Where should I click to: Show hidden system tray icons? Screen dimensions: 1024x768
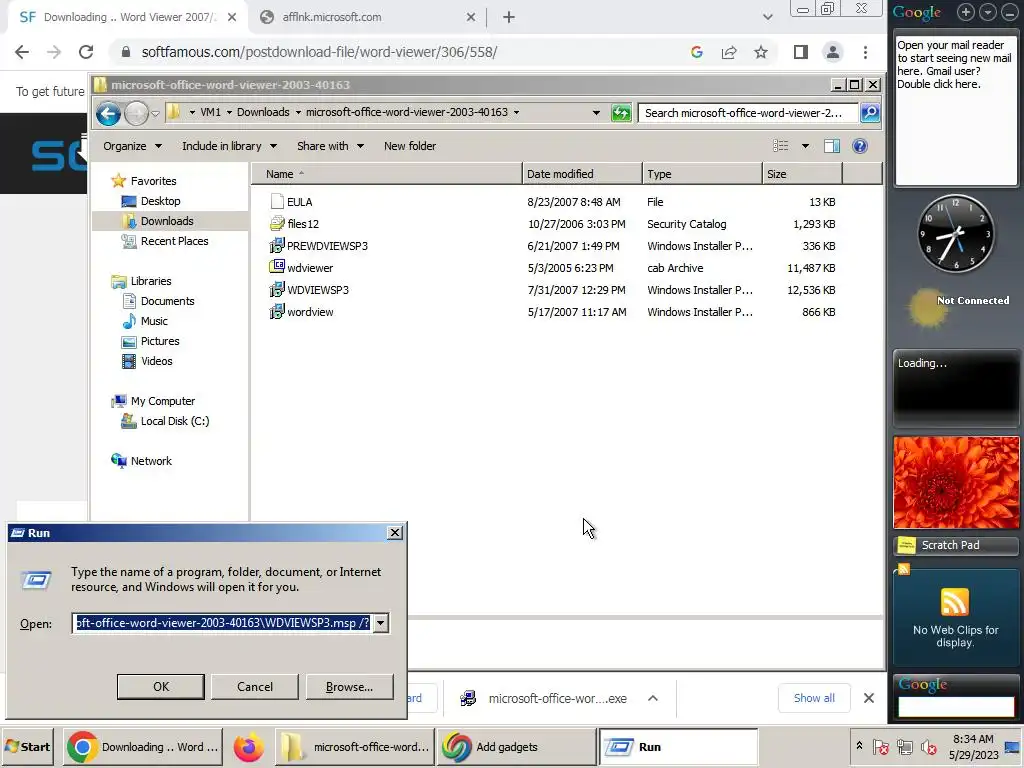[859, 746]
